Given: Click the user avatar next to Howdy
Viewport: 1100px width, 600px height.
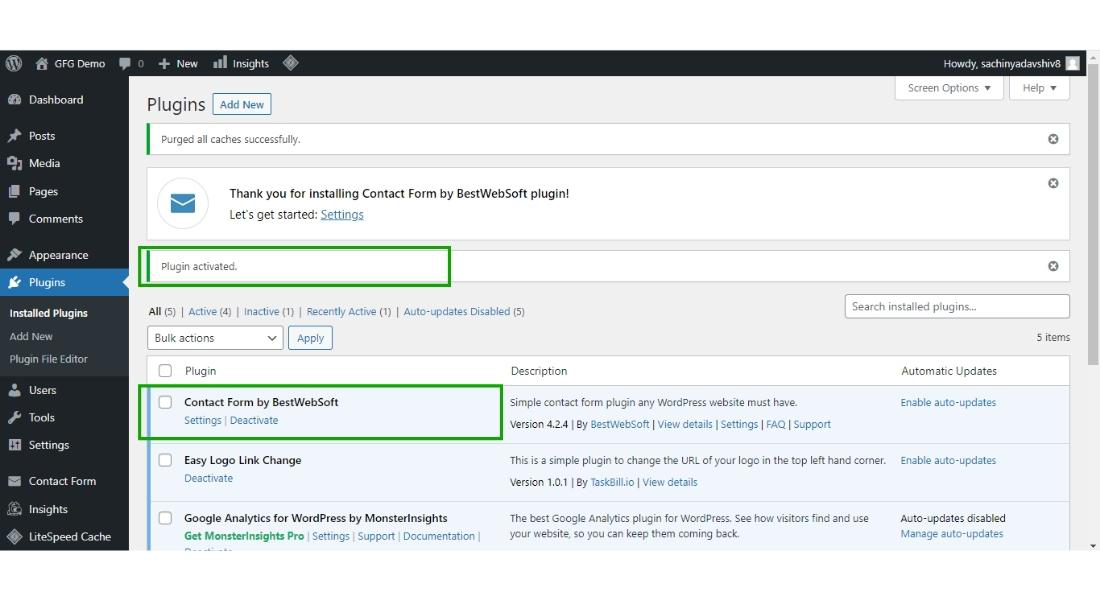Looking at the screenshot, I should click(1072, 63).
